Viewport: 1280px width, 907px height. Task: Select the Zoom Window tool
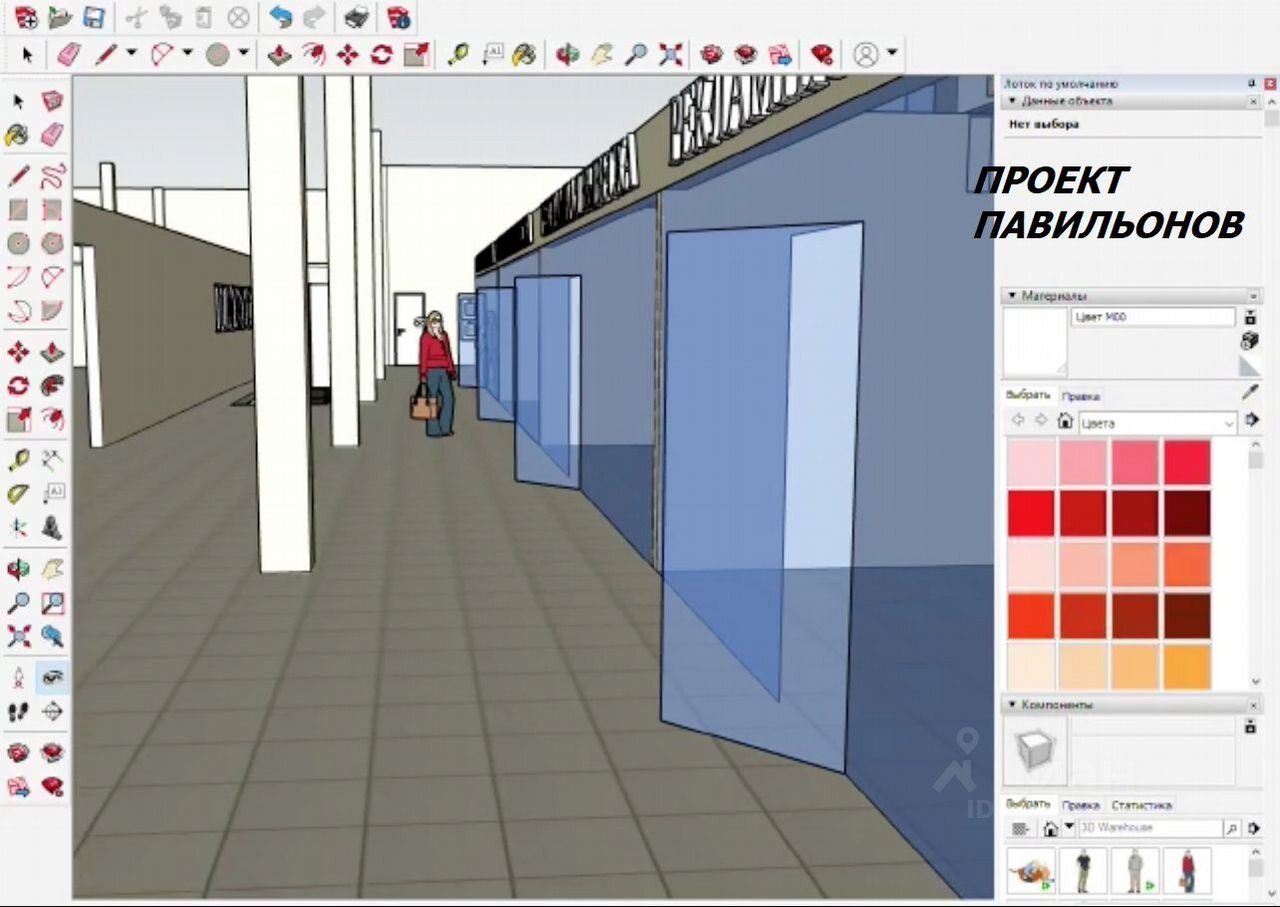click(x=52, y=603)
